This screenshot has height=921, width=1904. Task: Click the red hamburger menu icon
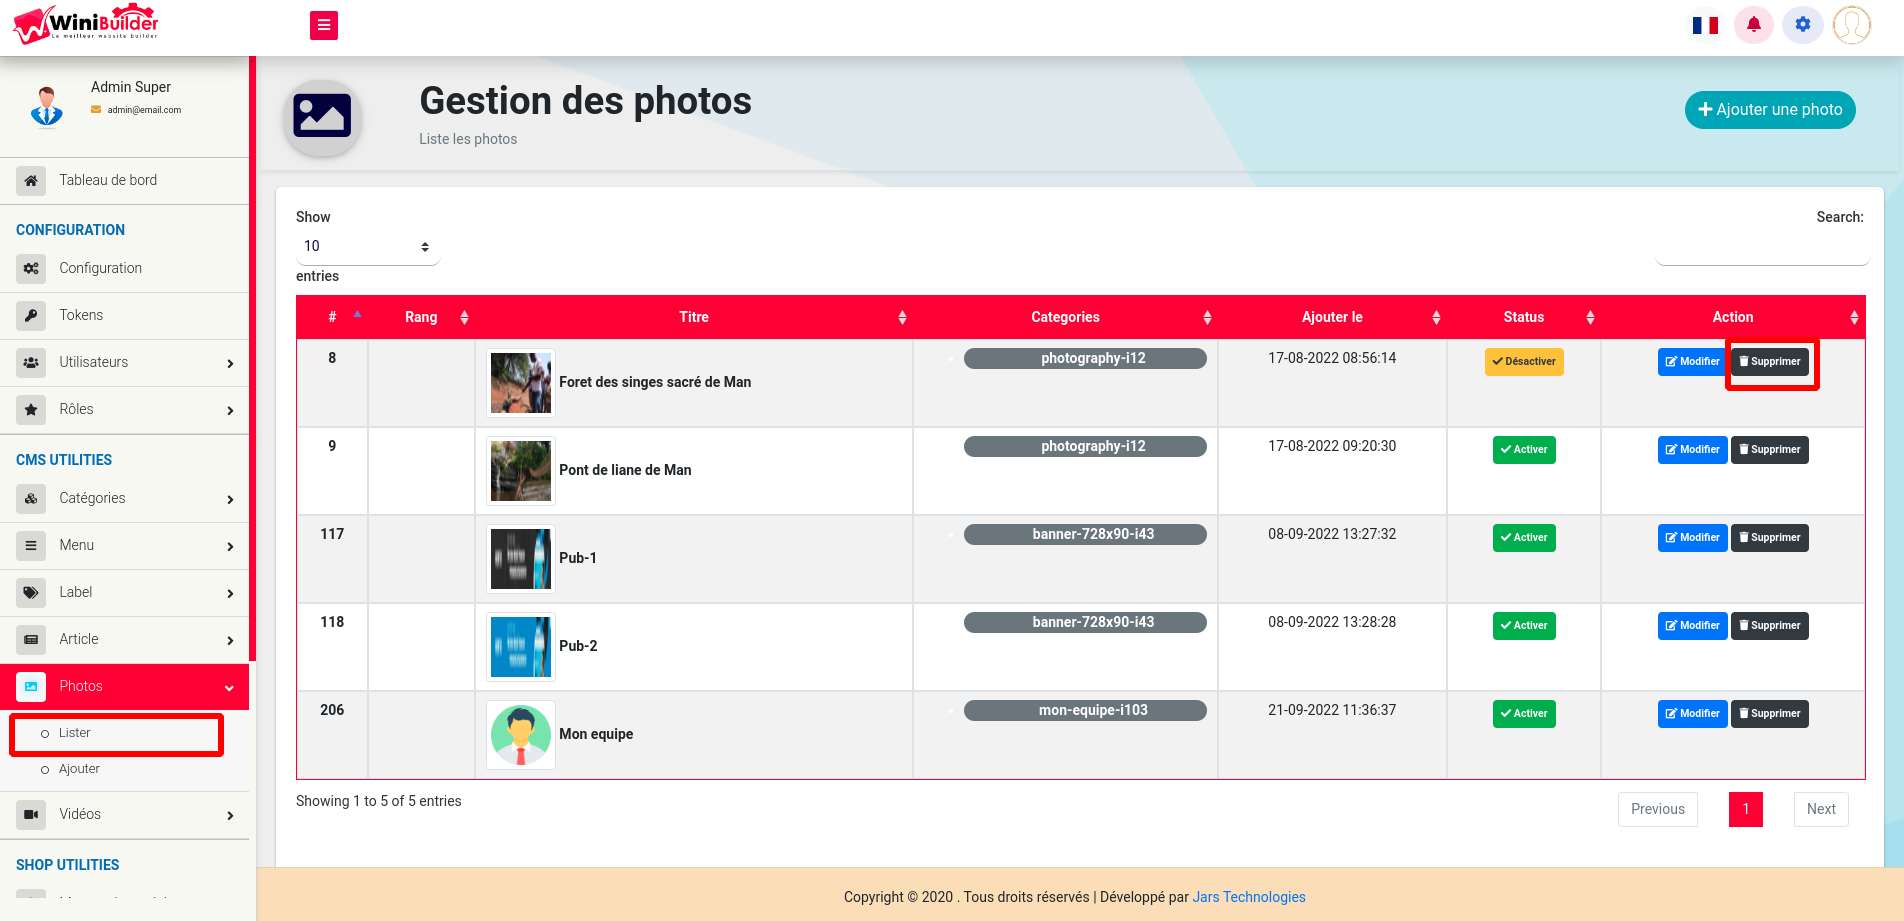click(323, 25)
